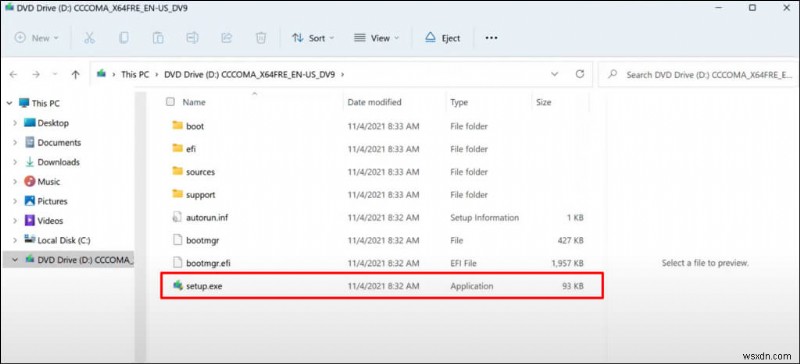800x364 pixels.
Task: Click the Cut scissors icon
Action: click(x=89, y=38)
